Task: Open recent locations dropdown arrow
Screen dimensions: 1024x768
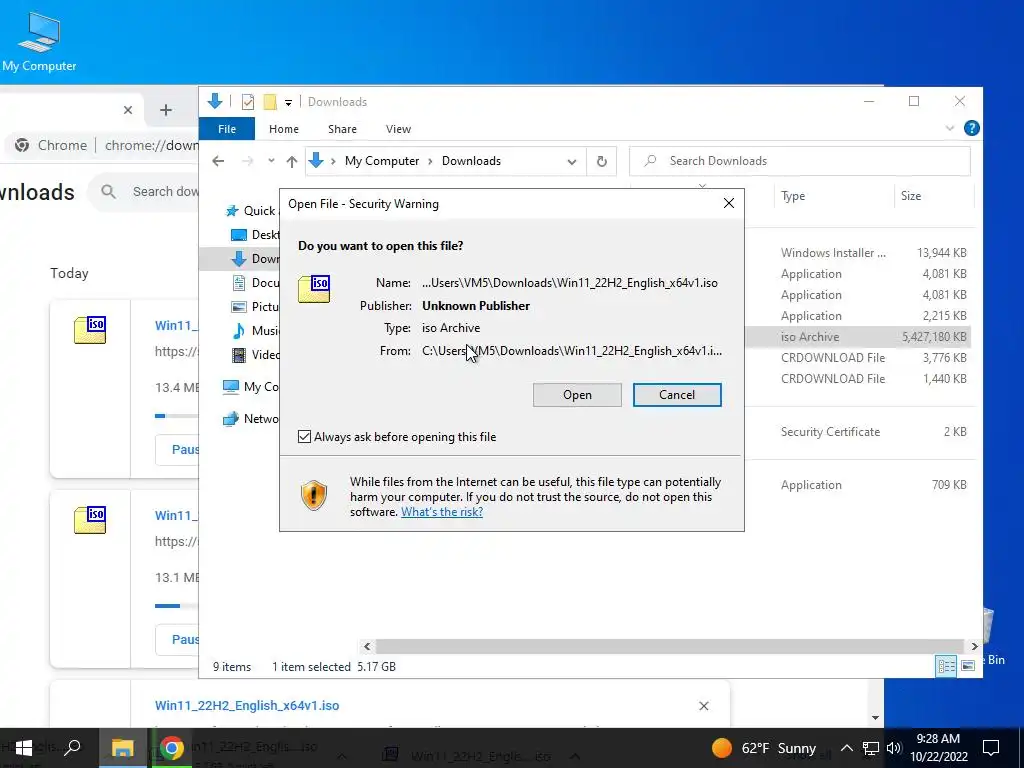Action: [x=271, y=161]
